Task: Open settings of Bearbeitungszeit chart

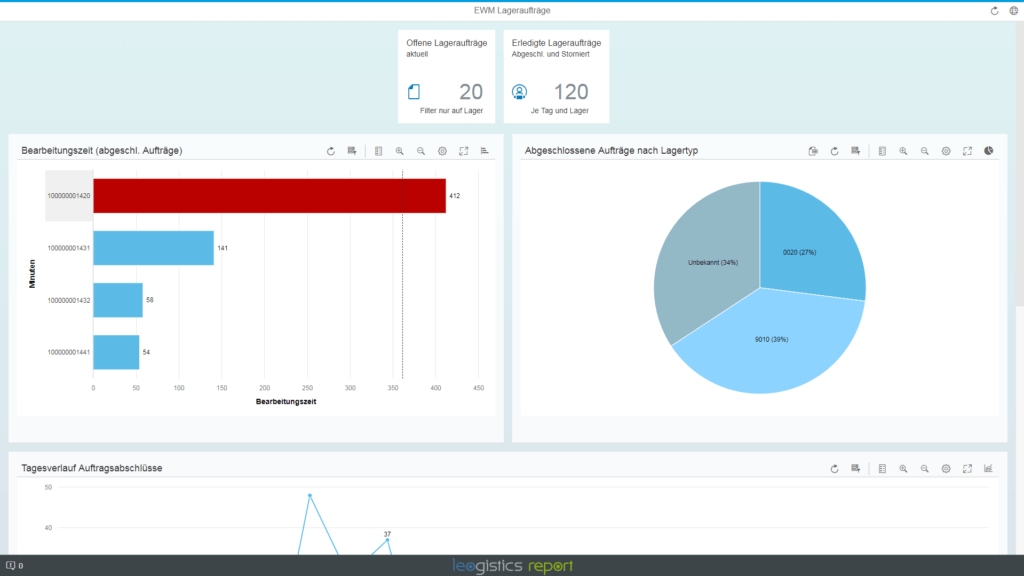Action: pyautogui.click(x=442, y=151)
